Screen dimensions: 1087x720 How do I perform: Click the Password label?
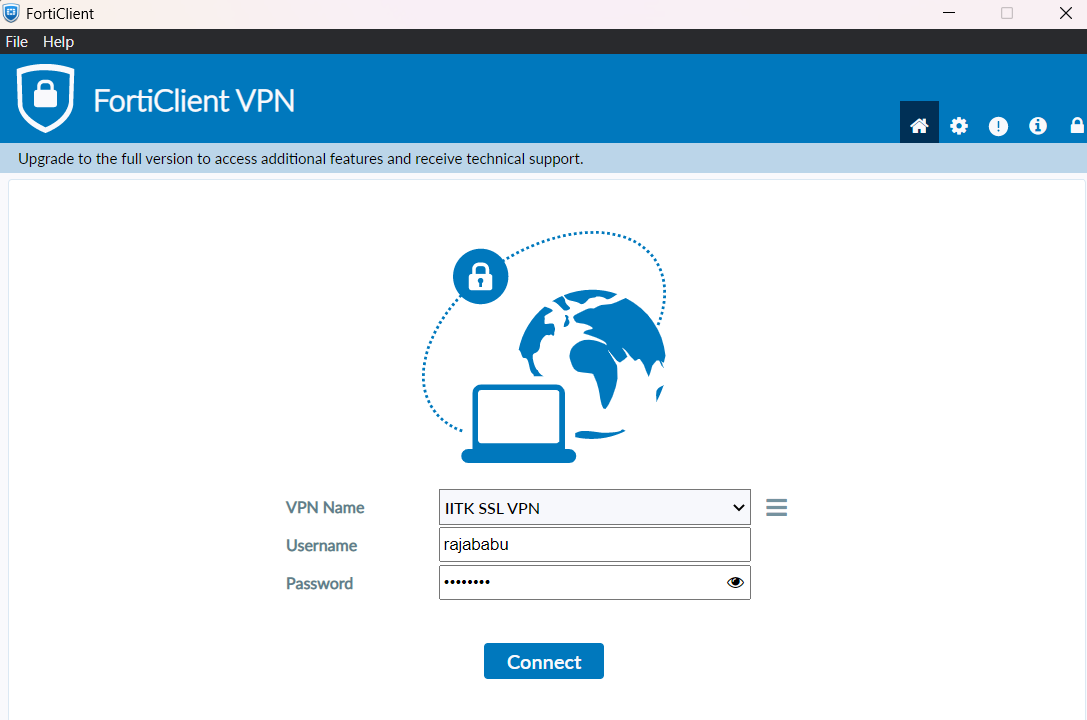[x=320, y=583]
